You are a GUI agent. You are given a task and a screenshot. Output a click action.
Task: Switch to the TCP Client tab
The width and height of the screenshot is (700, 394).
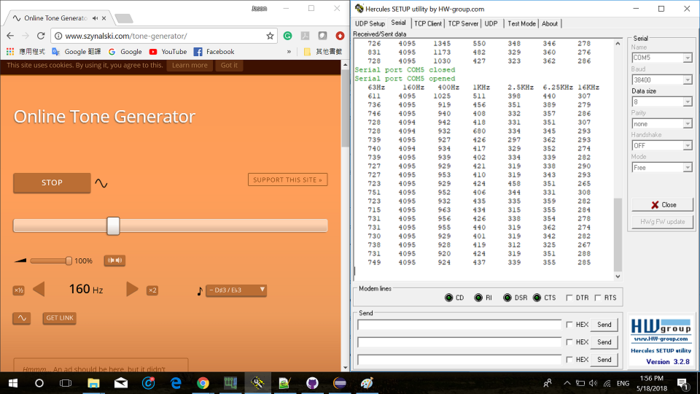tap(428, 24)
